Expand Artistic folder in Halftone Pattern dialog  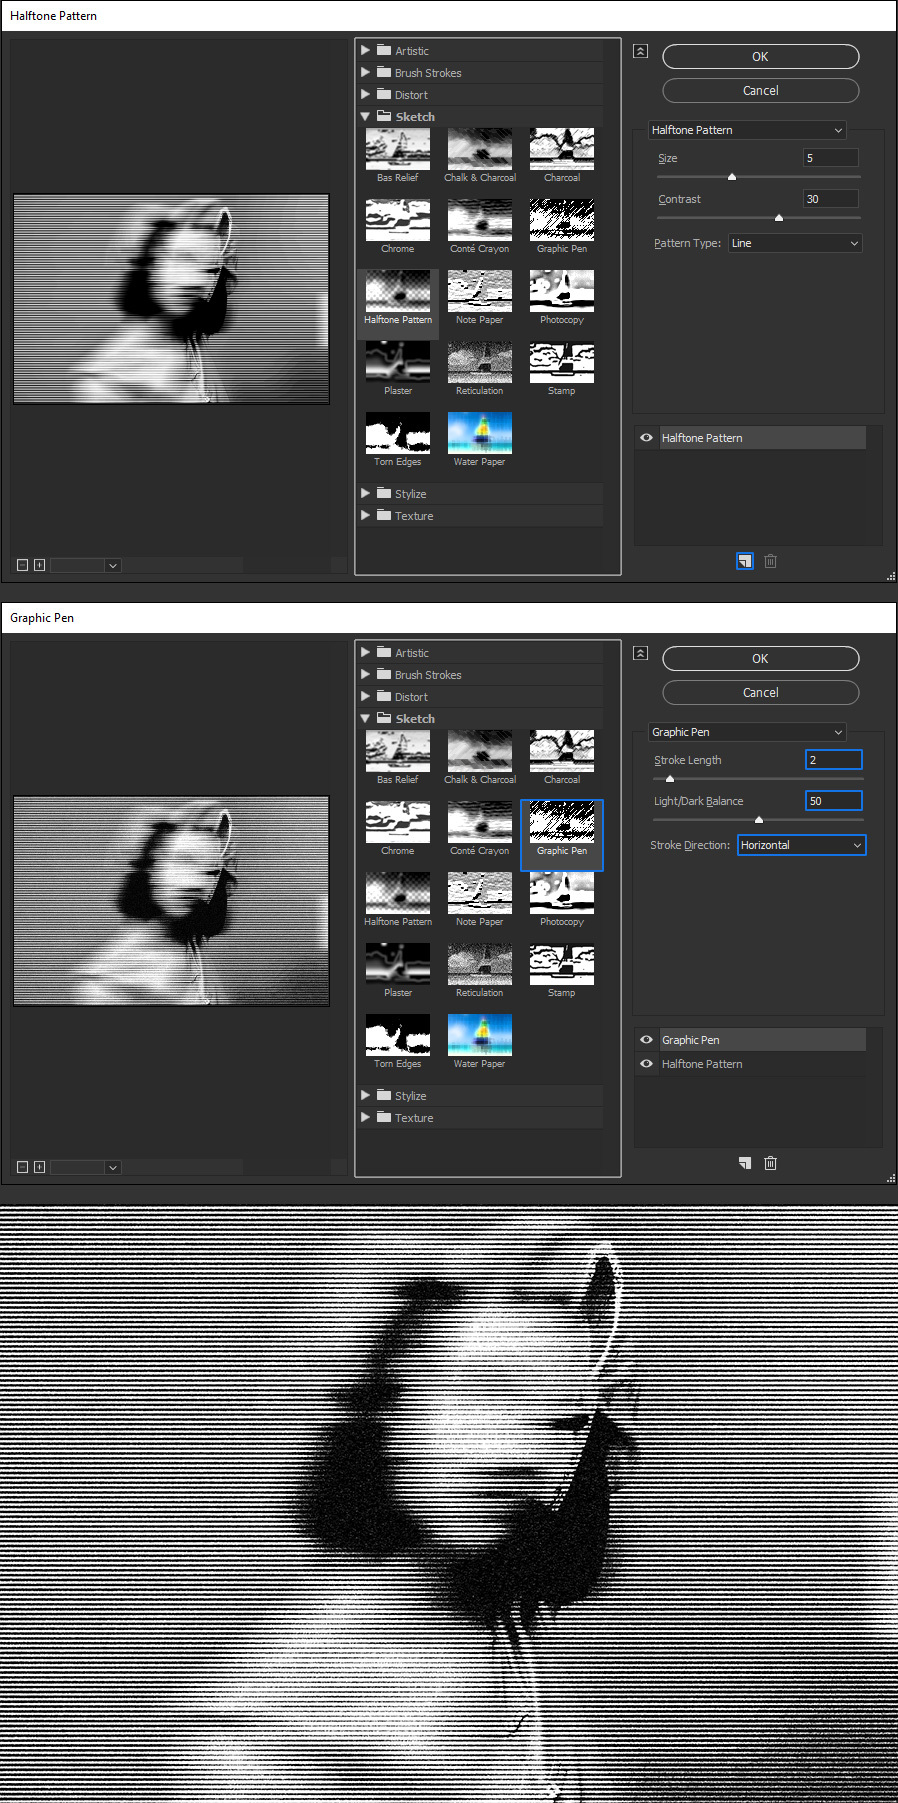pos(365,50)
